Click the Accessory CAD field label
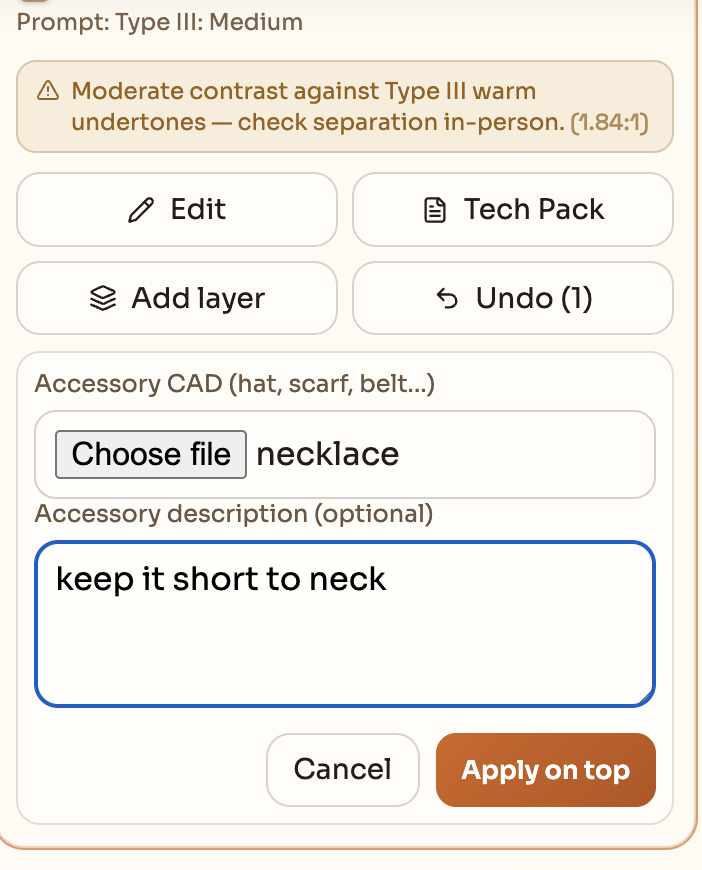This screenshot has height=870, width=702. tap(235, 383)
